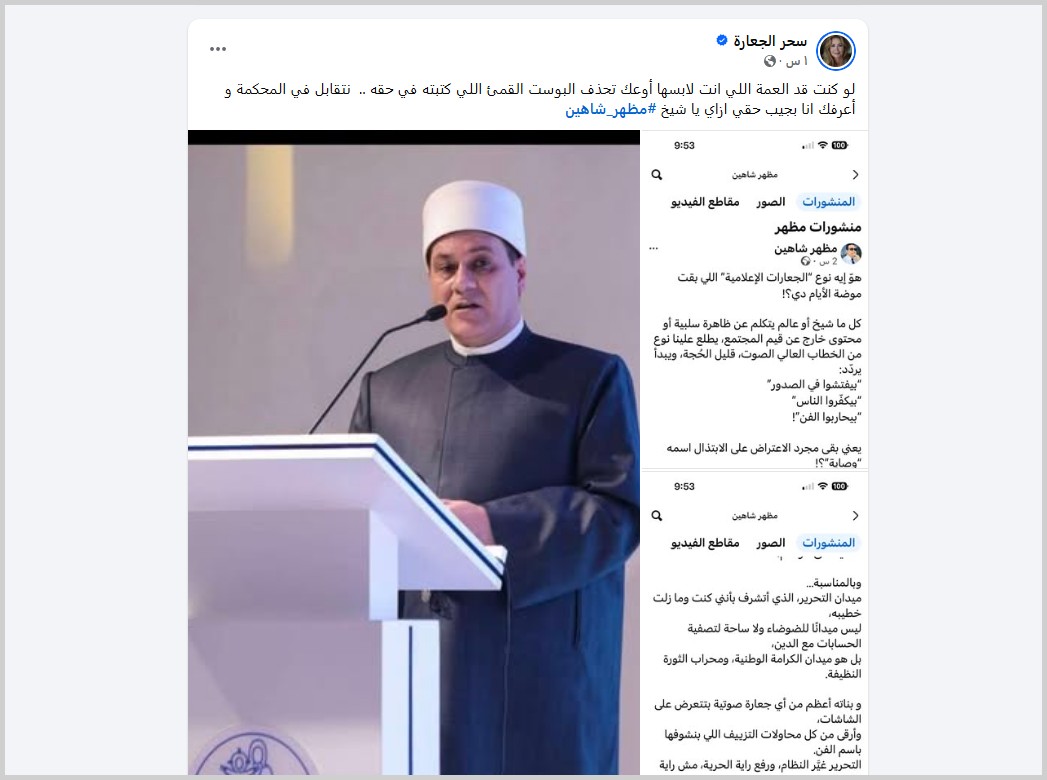Open the bottom screenshot about ميدان التحرير
The image size is (1047, 780).
[x=755, y=623]
